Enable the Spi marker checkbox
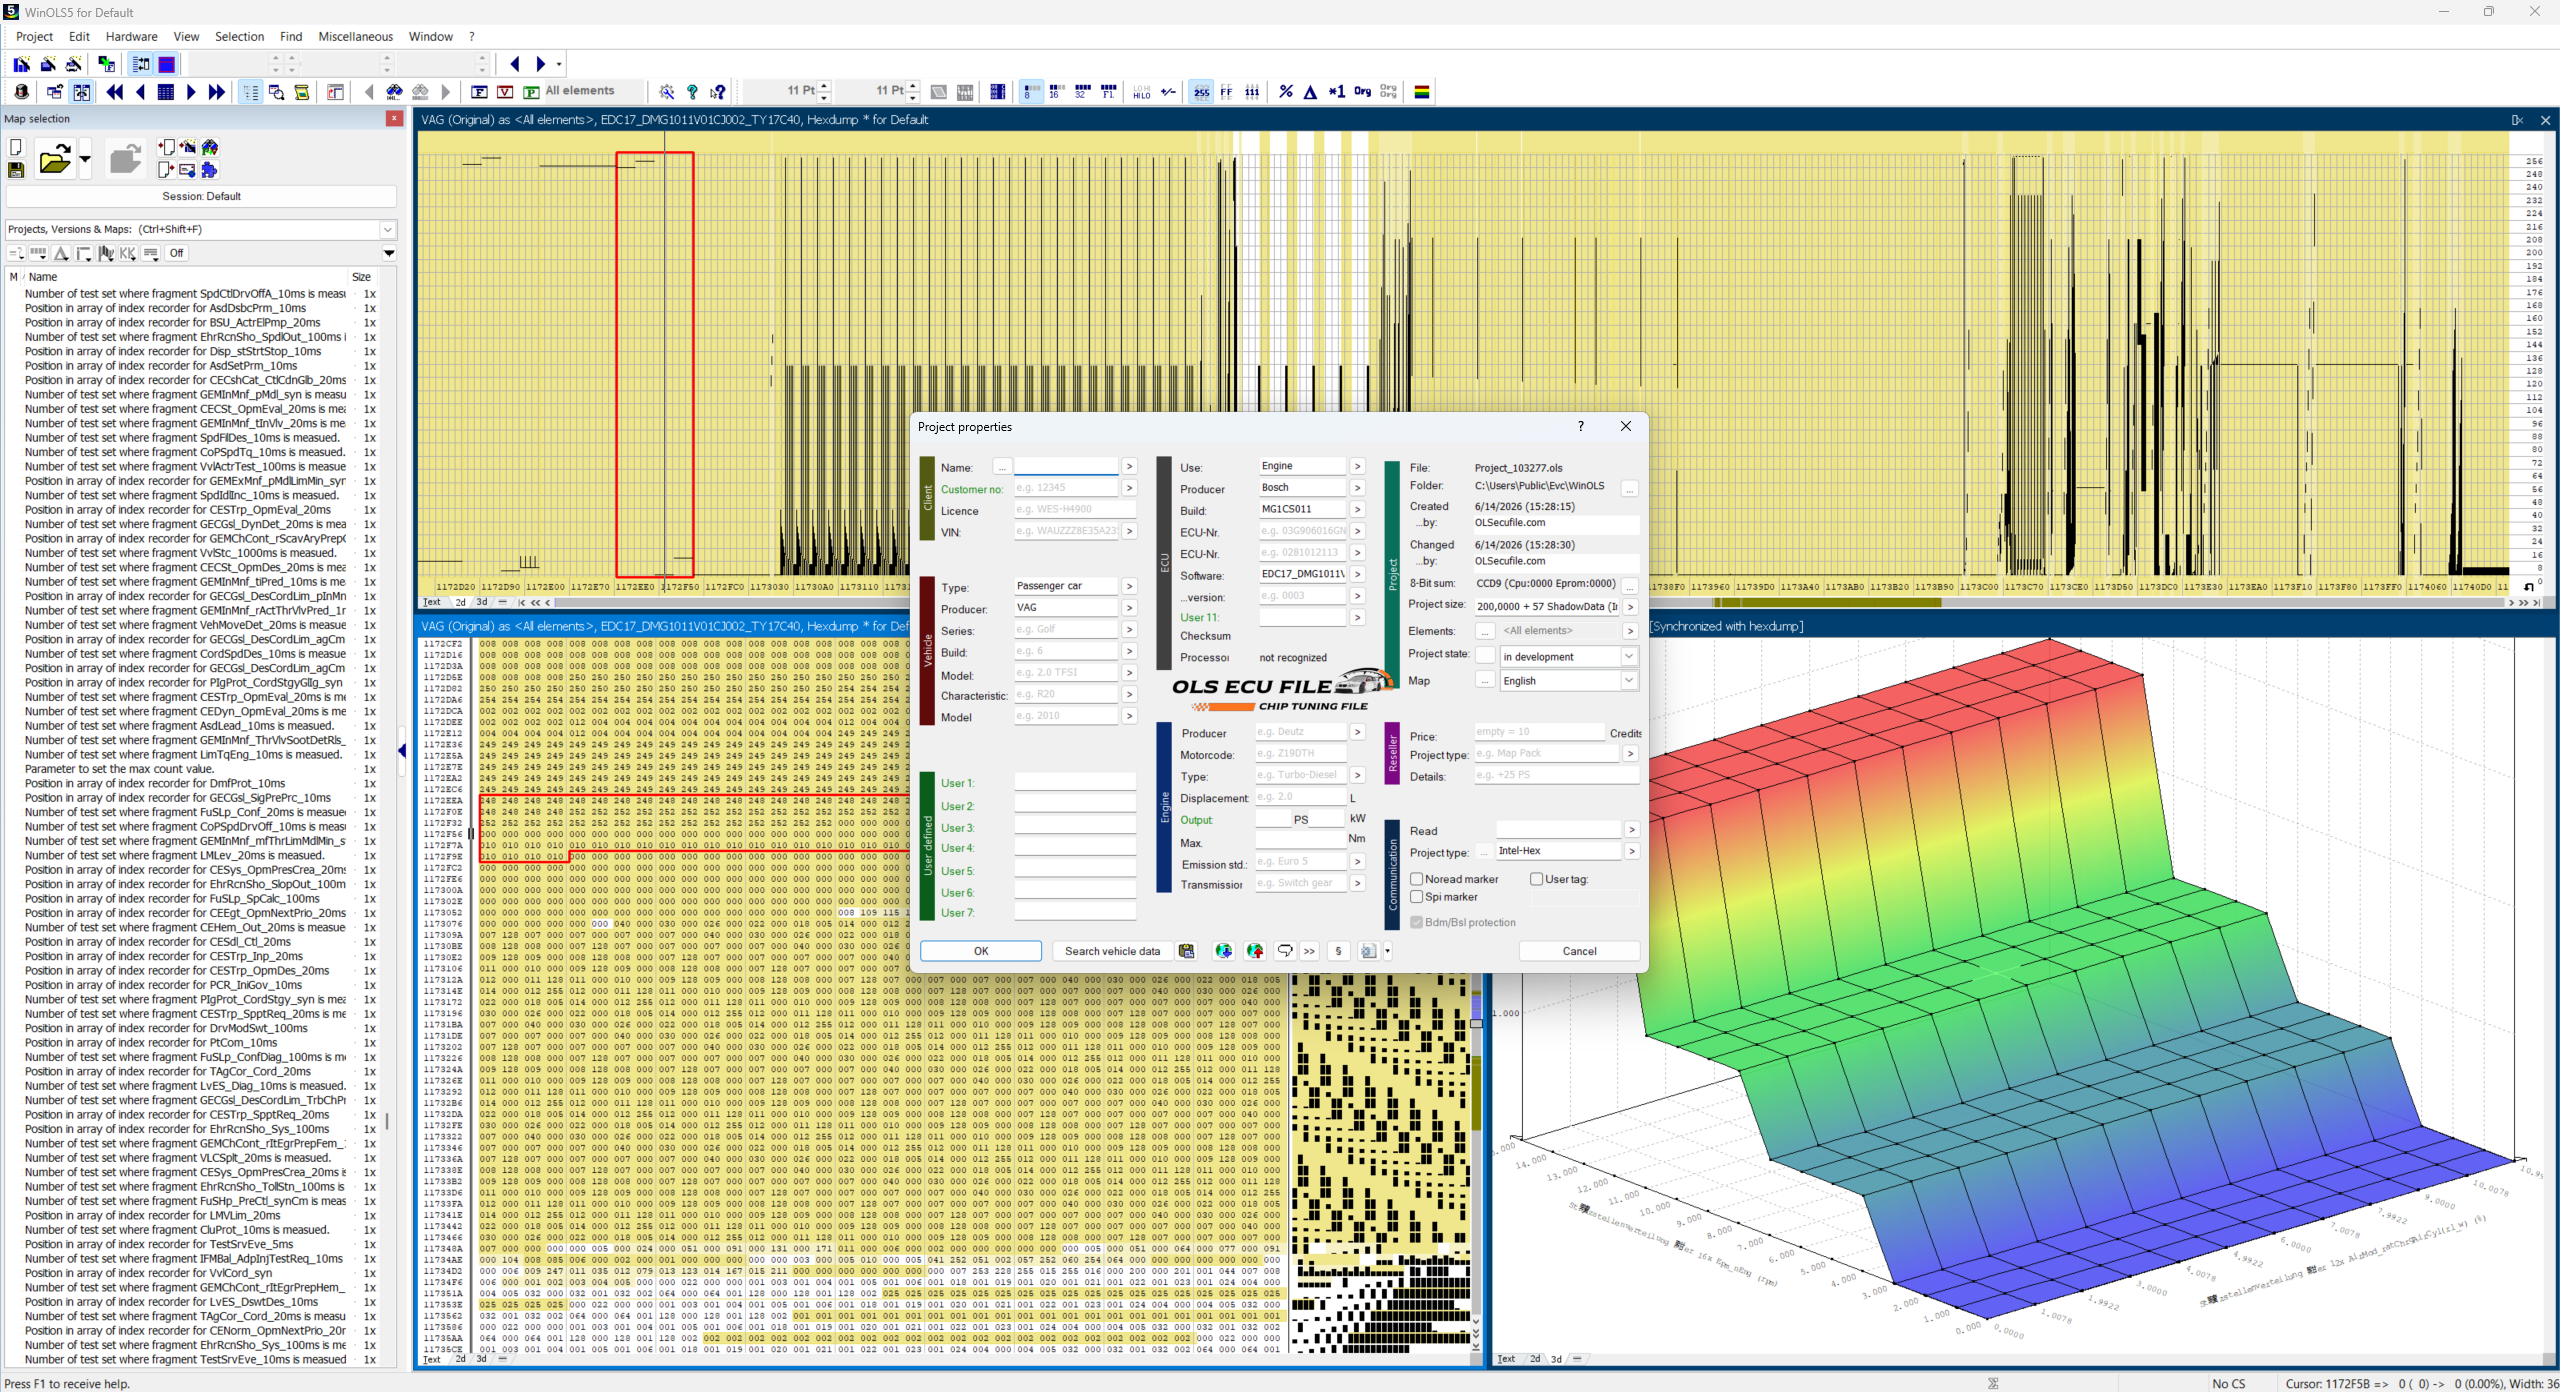 pyautogui.click(x=1417, y=897)
